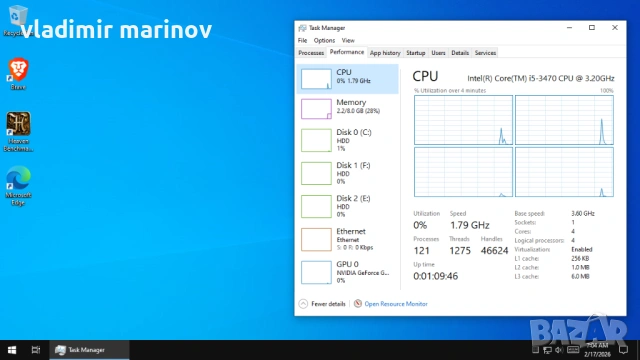
Task: Select the Task Manager taskbar button
Action: (89, 350)
